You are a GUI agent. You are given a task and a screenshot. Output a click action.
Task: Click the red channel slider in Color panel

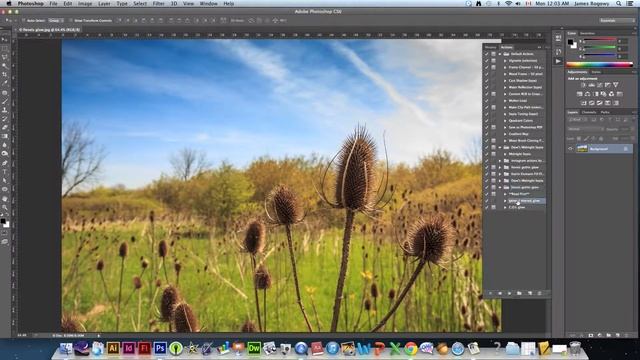click(599, 41)
